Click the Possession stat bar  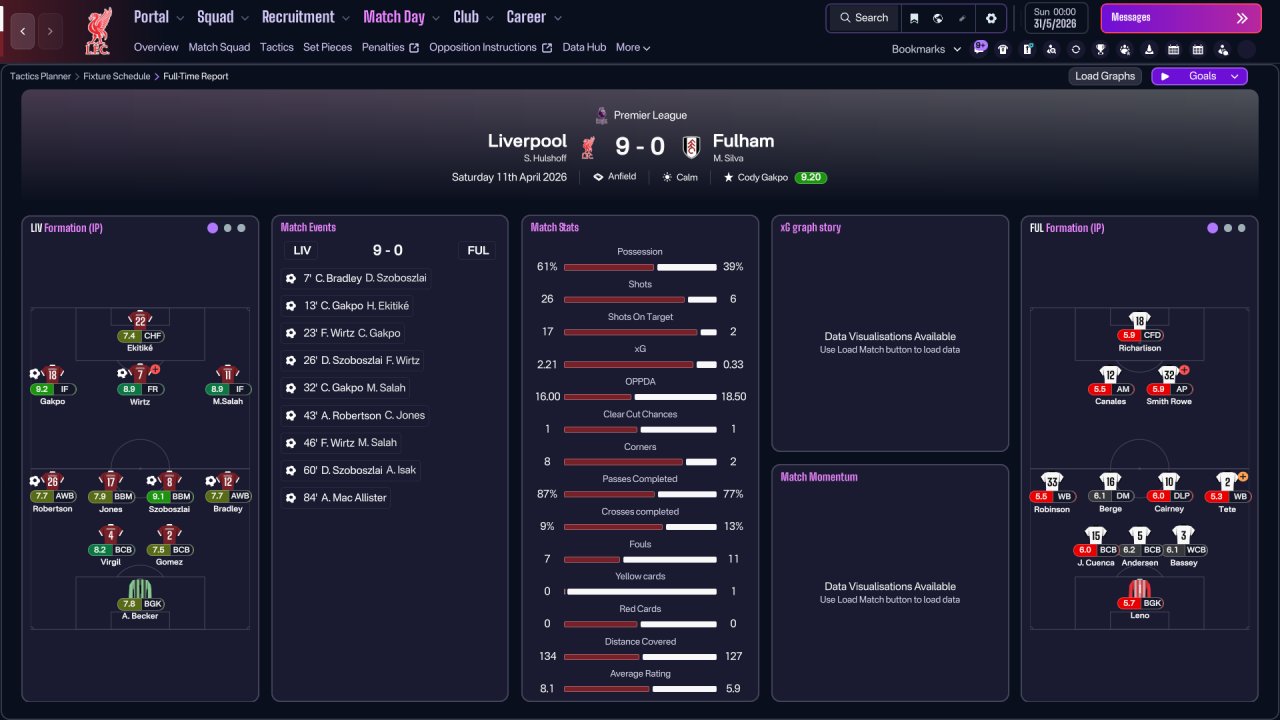click(640, 267)
